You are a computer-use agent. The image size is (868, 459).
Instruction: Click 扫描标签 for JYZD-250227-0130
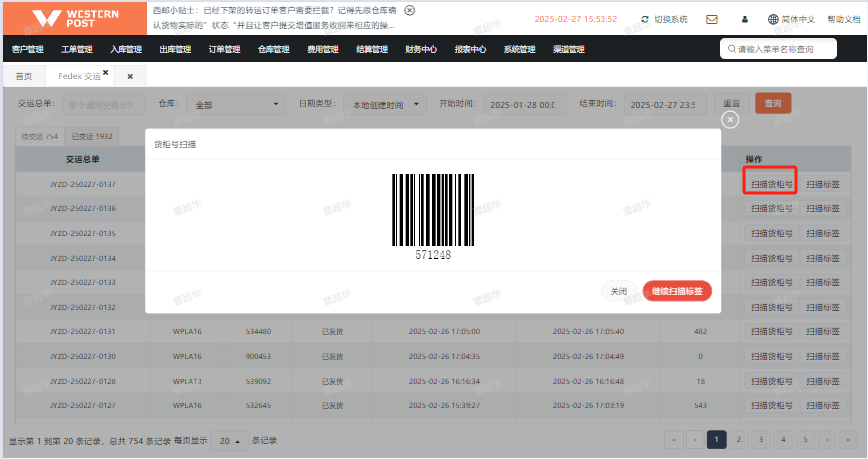click(823, 357)
